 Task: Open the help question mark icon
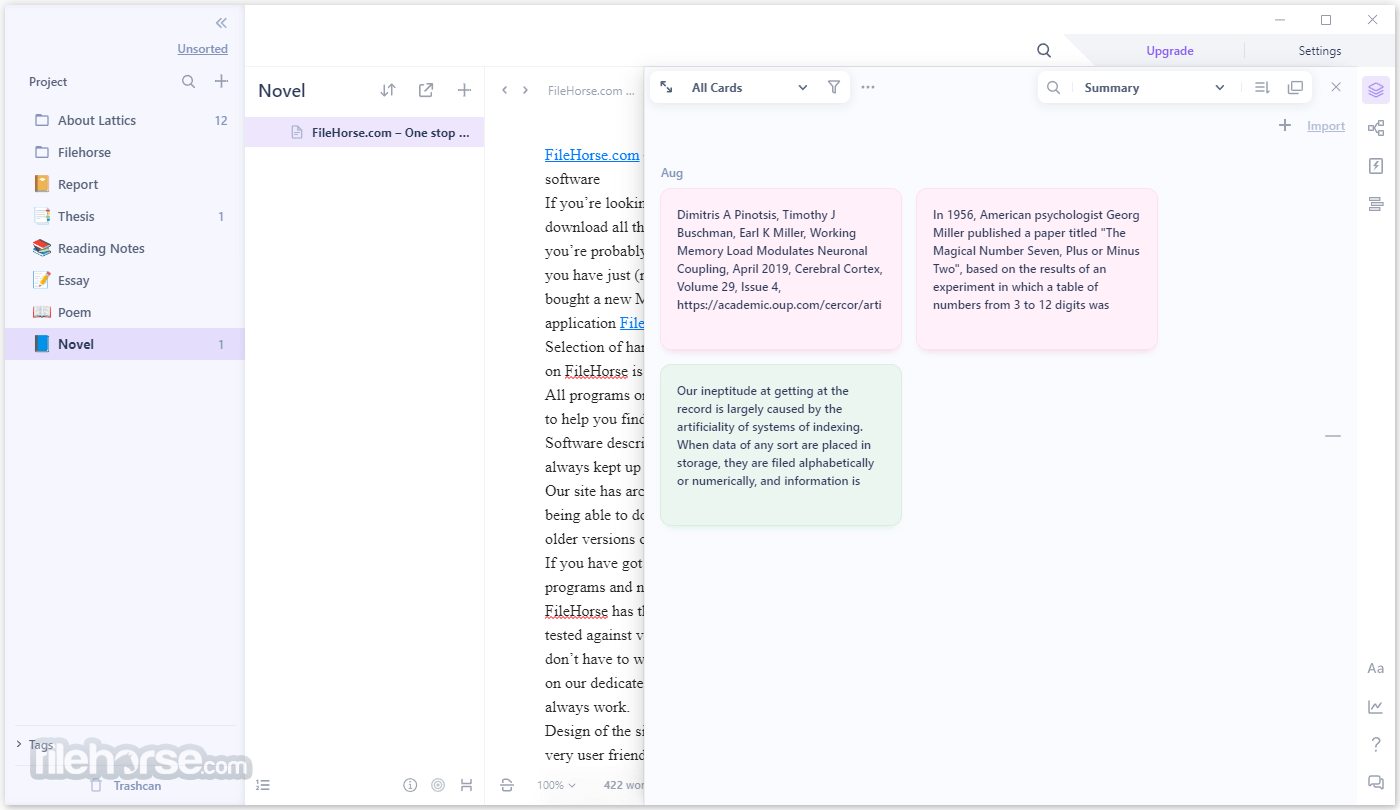point(1376,744)
